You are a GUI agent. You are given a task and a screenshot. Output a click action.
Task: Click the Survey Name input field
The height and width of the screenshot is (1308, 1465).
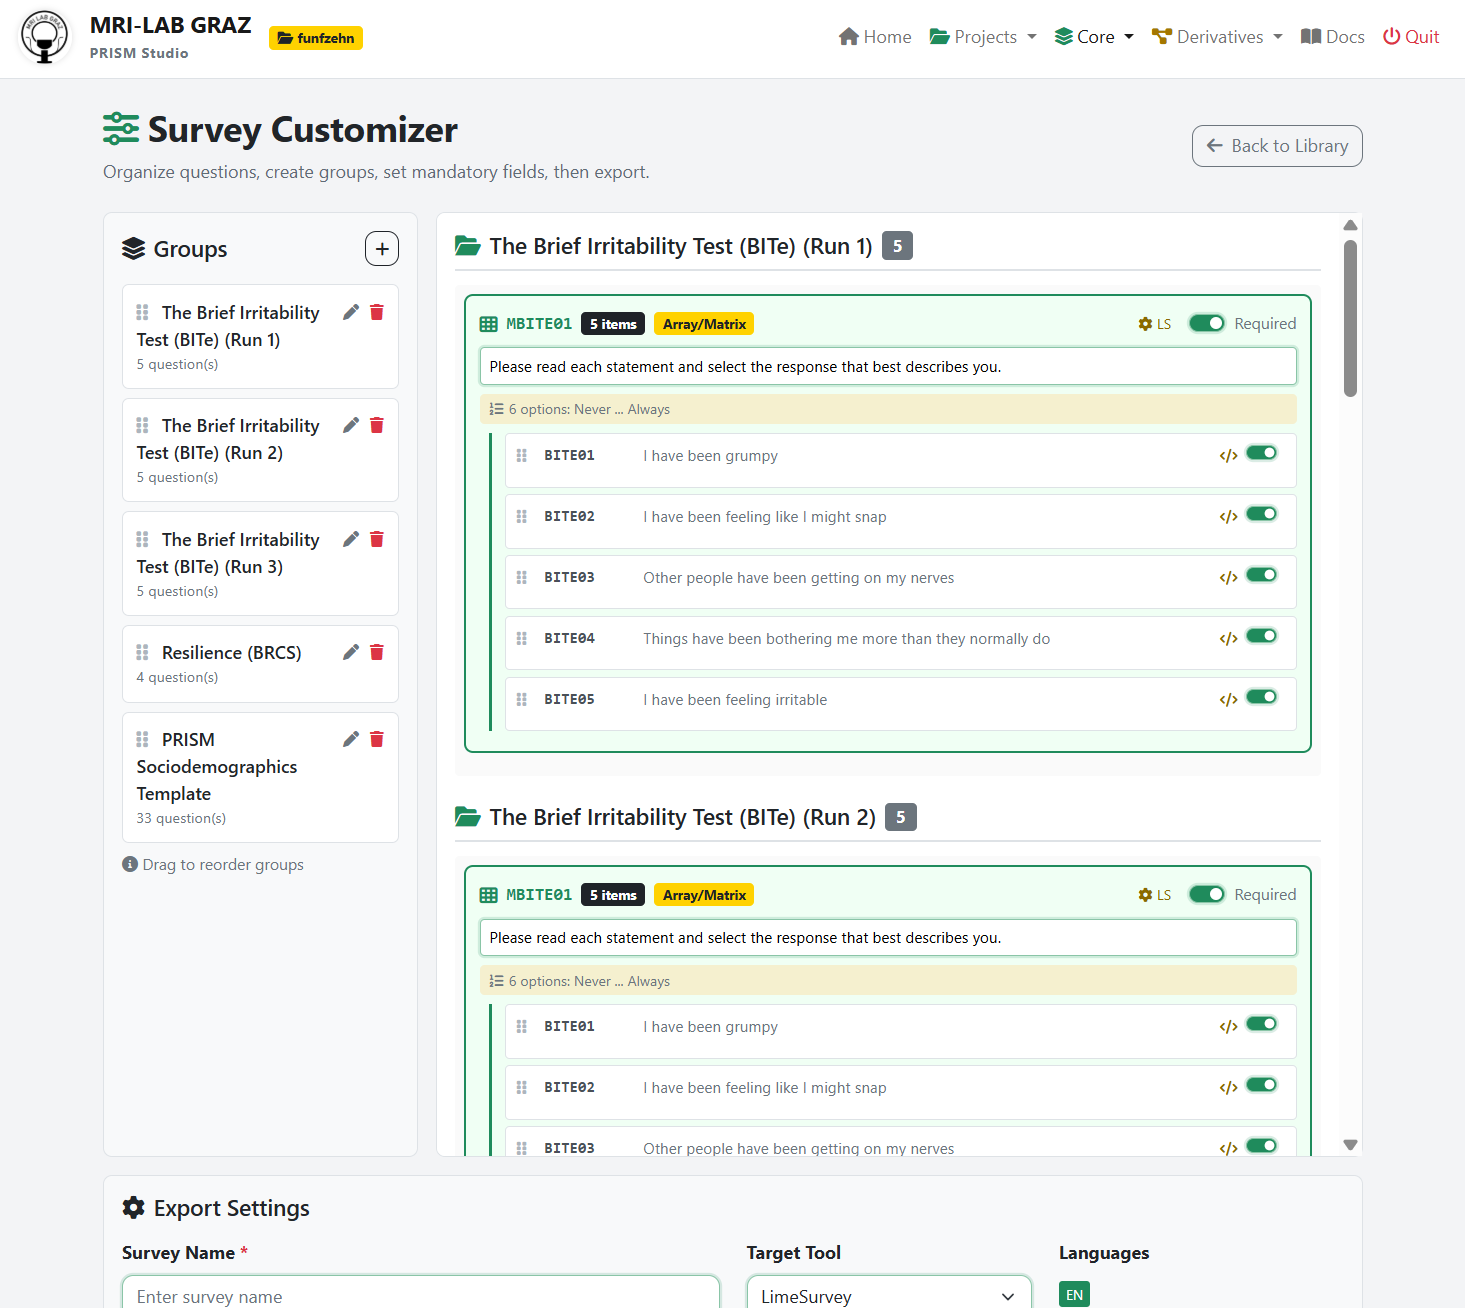(421, 1296)
